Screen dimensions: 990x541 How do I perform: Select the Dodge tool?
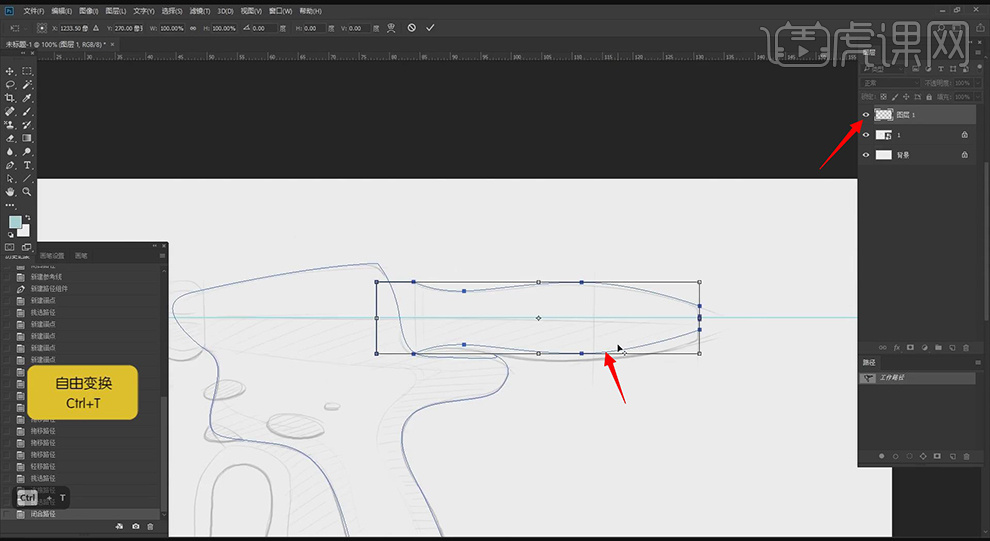coord(27,152)
